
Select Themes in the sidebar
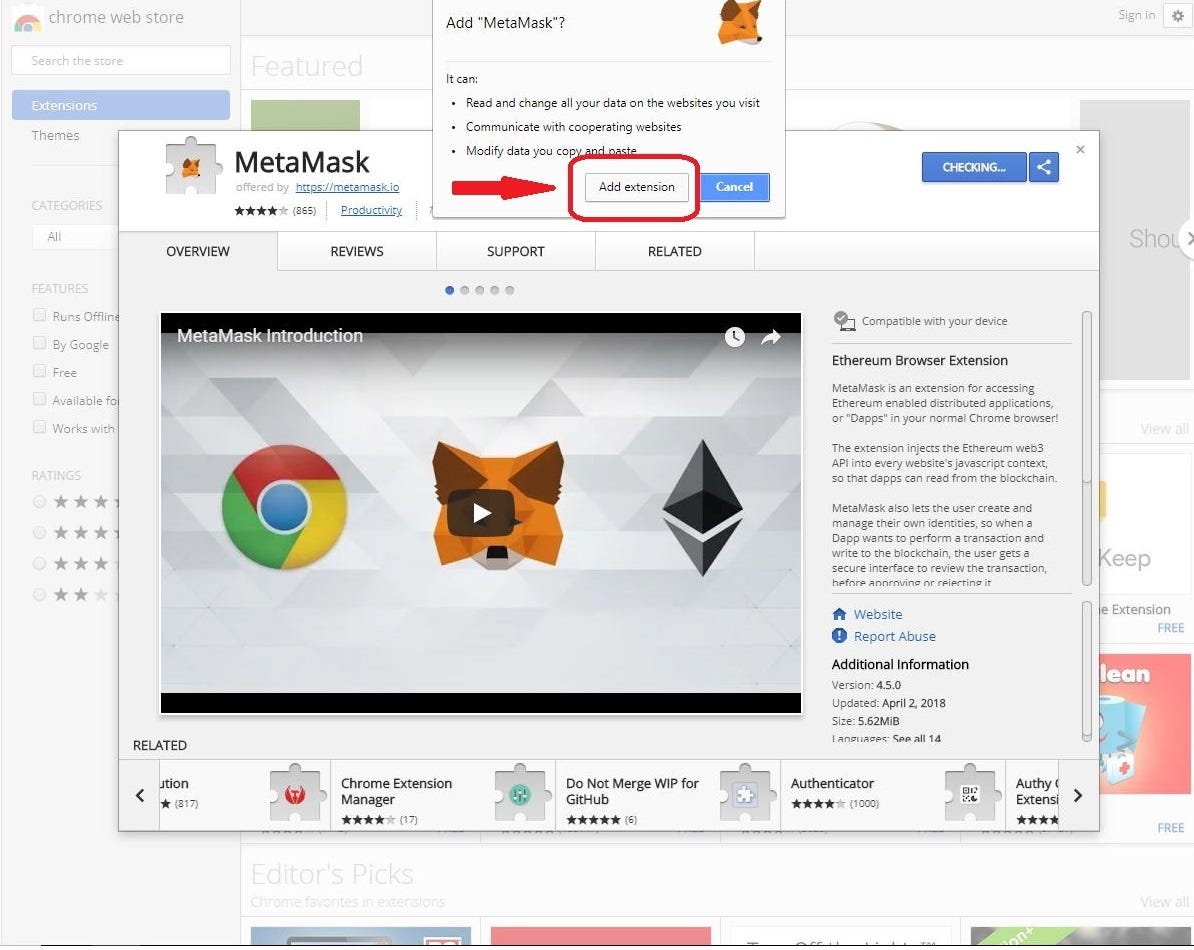(56, 135)
